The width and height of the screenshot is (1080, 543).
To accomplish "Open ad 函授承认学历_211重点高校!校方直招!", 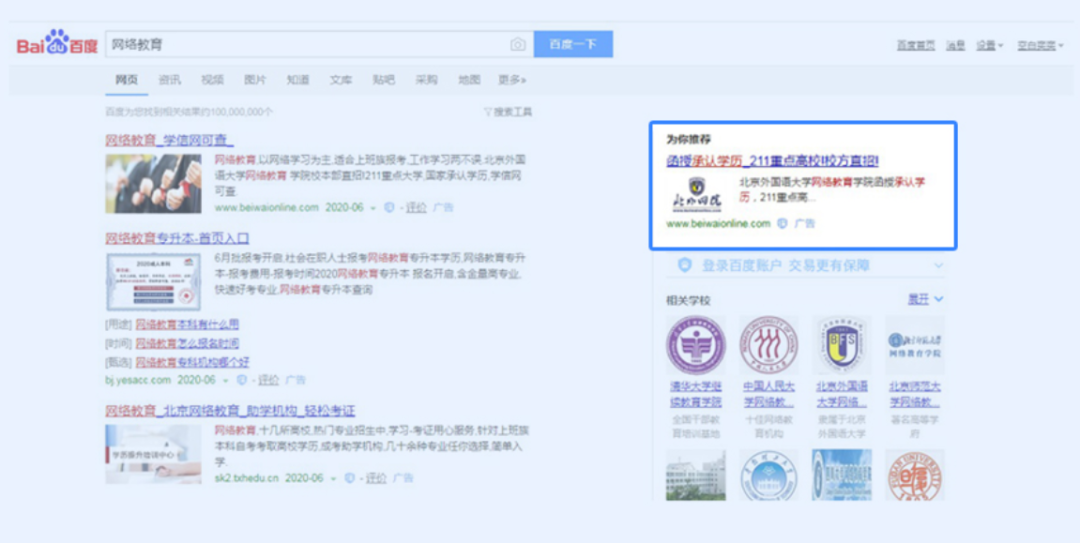I will 772,161.
